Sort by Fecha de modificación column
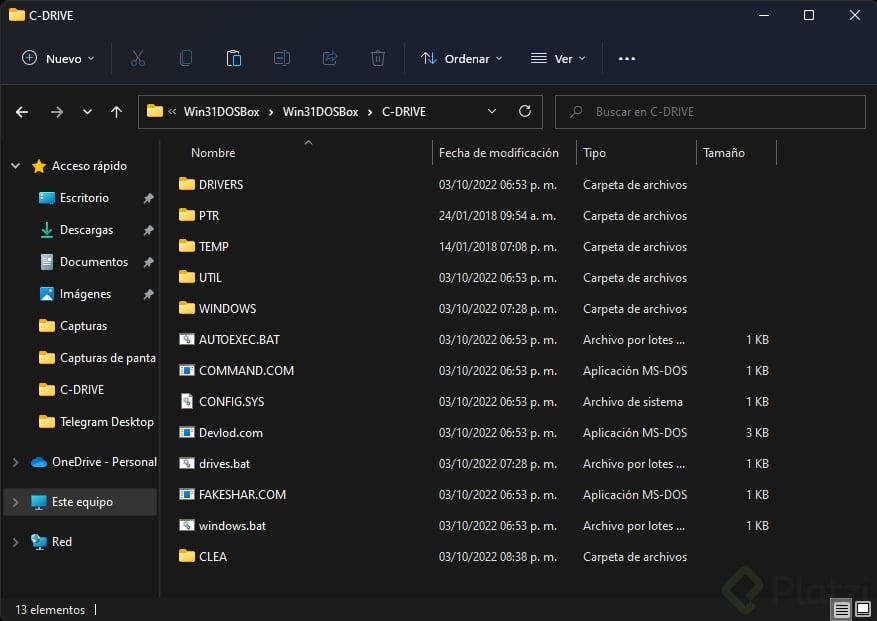This screenshot has width=877, height=621. (498, 153)
